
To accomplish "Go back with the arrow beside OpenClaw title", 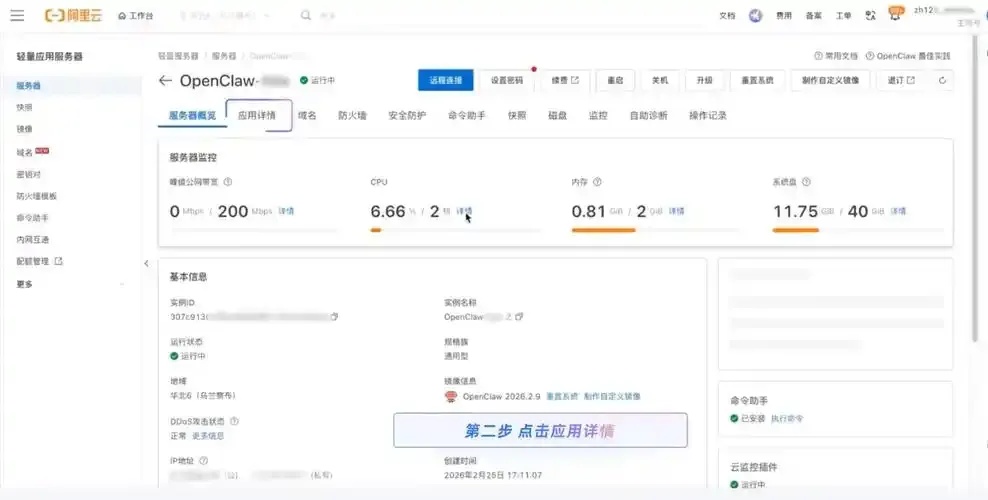I will point(165,81).
